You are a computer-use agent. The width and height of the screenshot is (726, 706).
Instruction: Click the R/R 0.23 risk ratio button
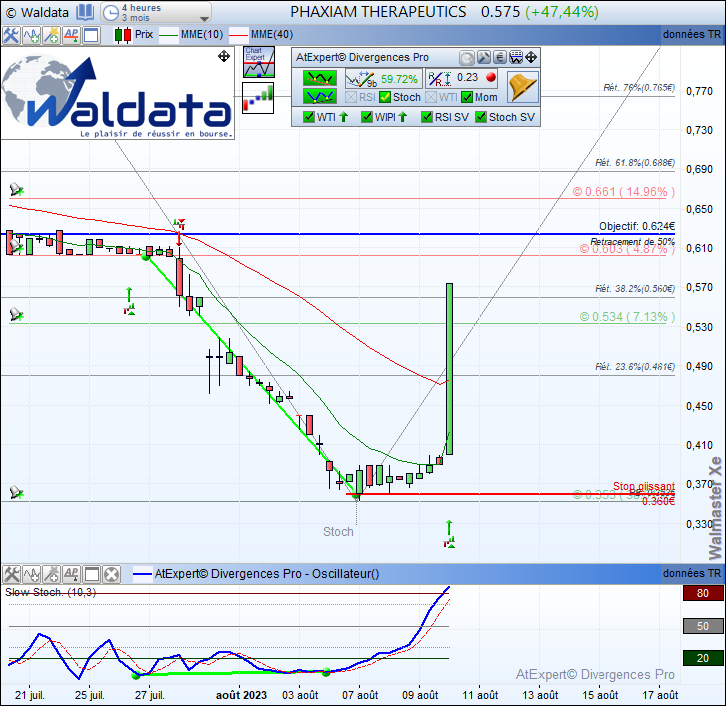click(x=461, y=78)
